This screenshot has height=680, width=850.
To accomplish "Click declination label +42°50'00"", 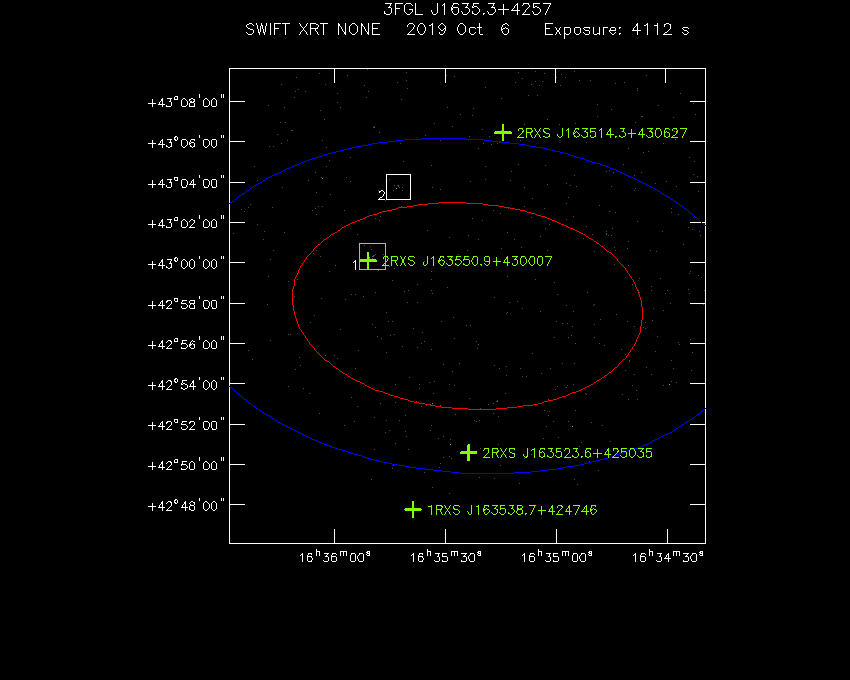I will pos(186,465).
